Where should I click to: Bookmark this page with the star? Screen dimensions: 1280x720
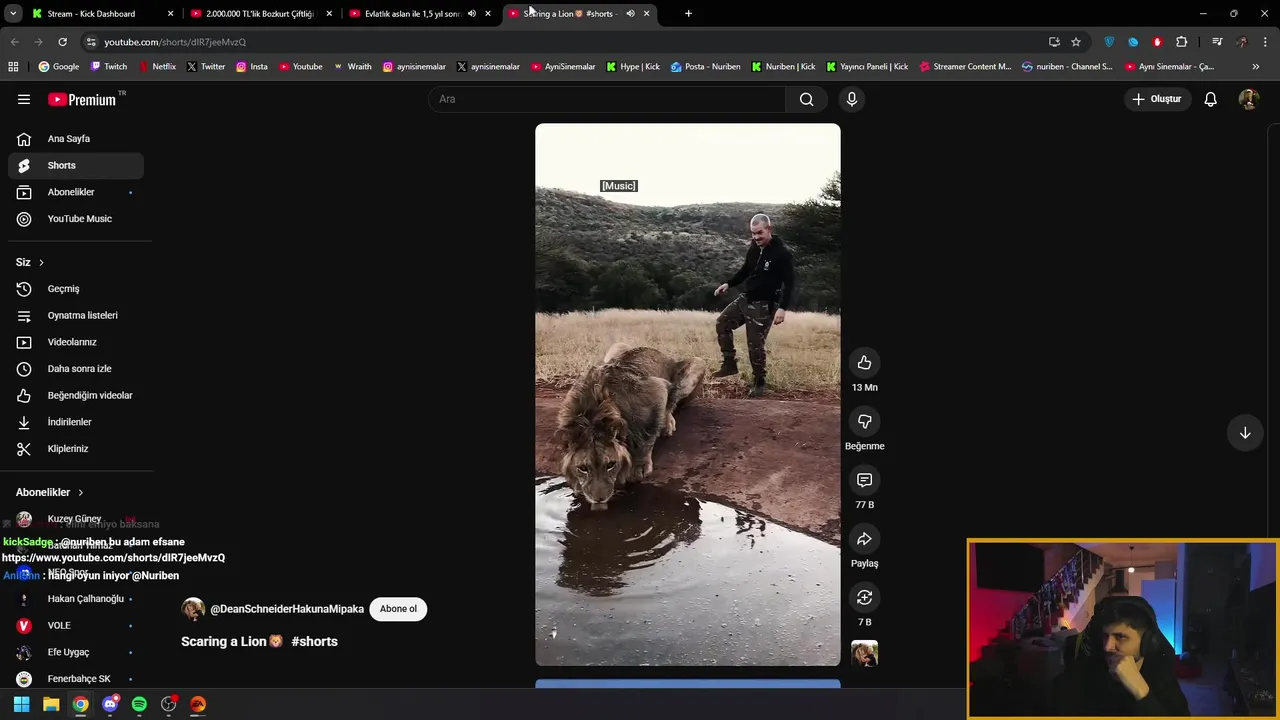tap(1076, 42)
